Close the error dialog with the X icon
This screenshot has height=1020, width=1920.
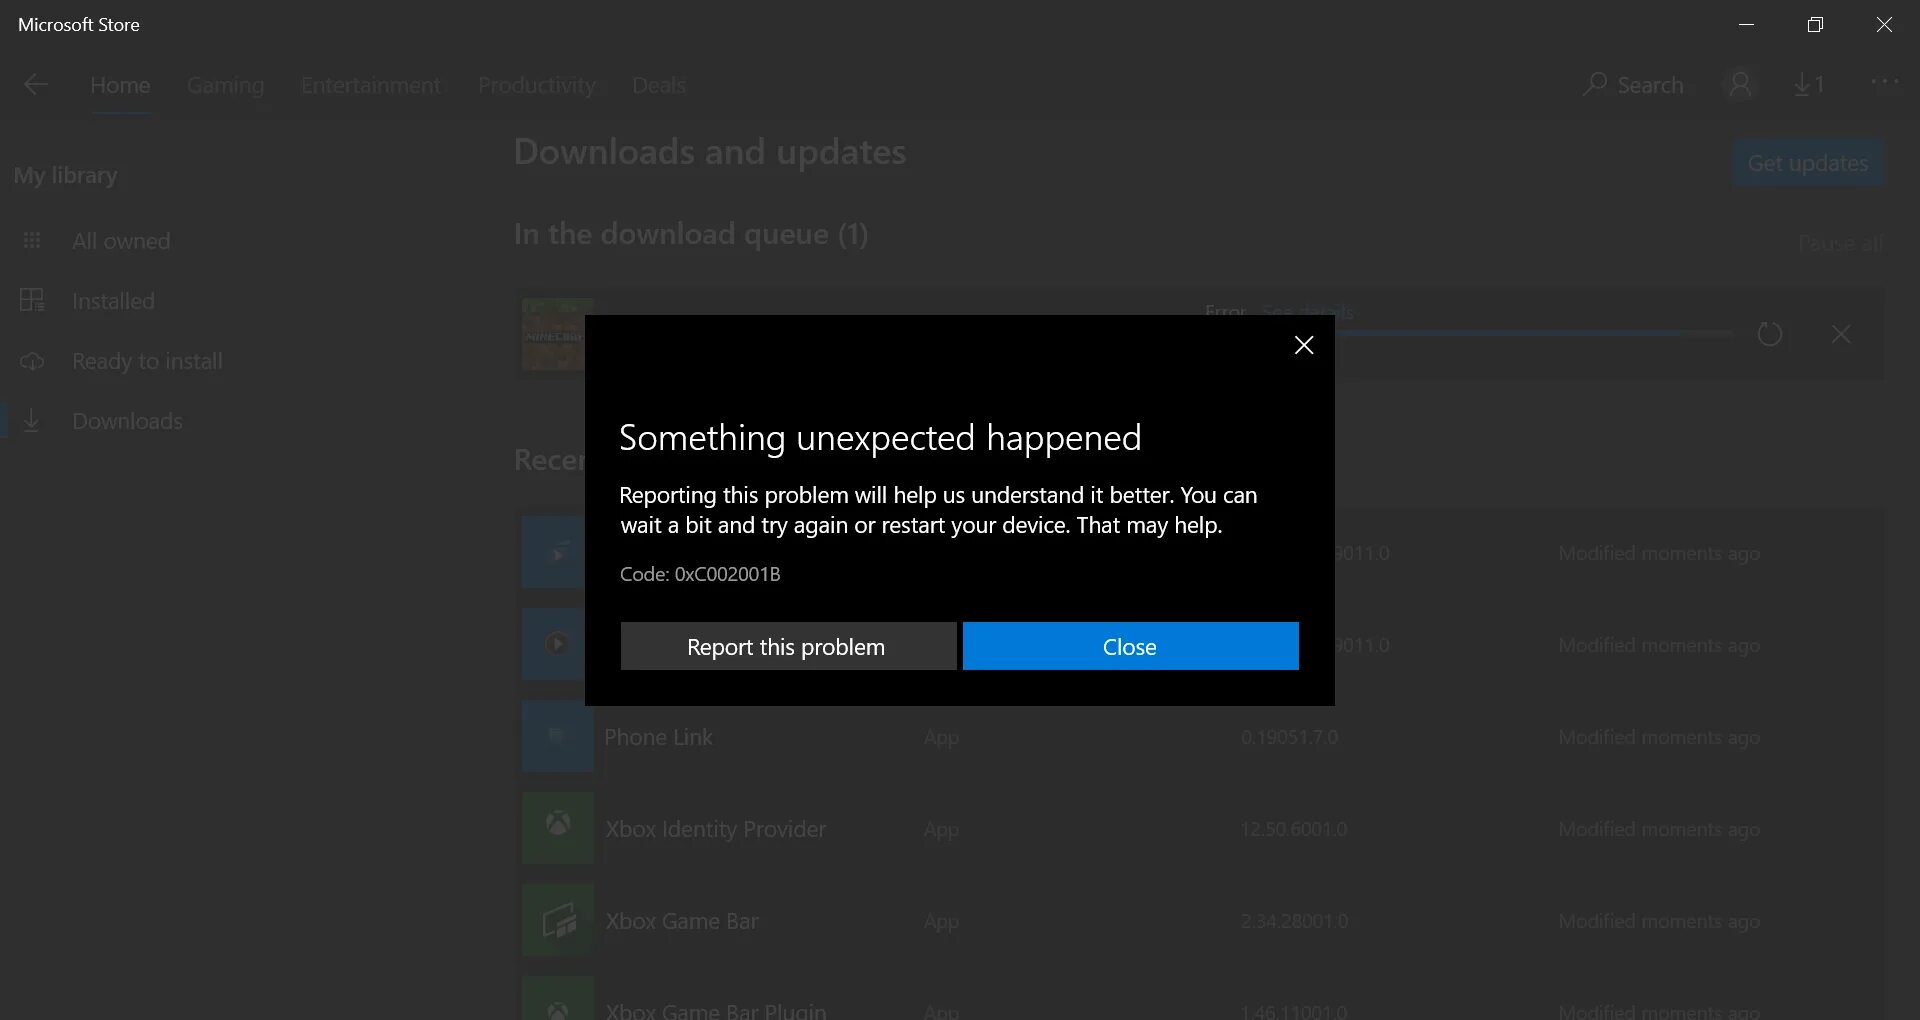click(x=1303, y=345)
